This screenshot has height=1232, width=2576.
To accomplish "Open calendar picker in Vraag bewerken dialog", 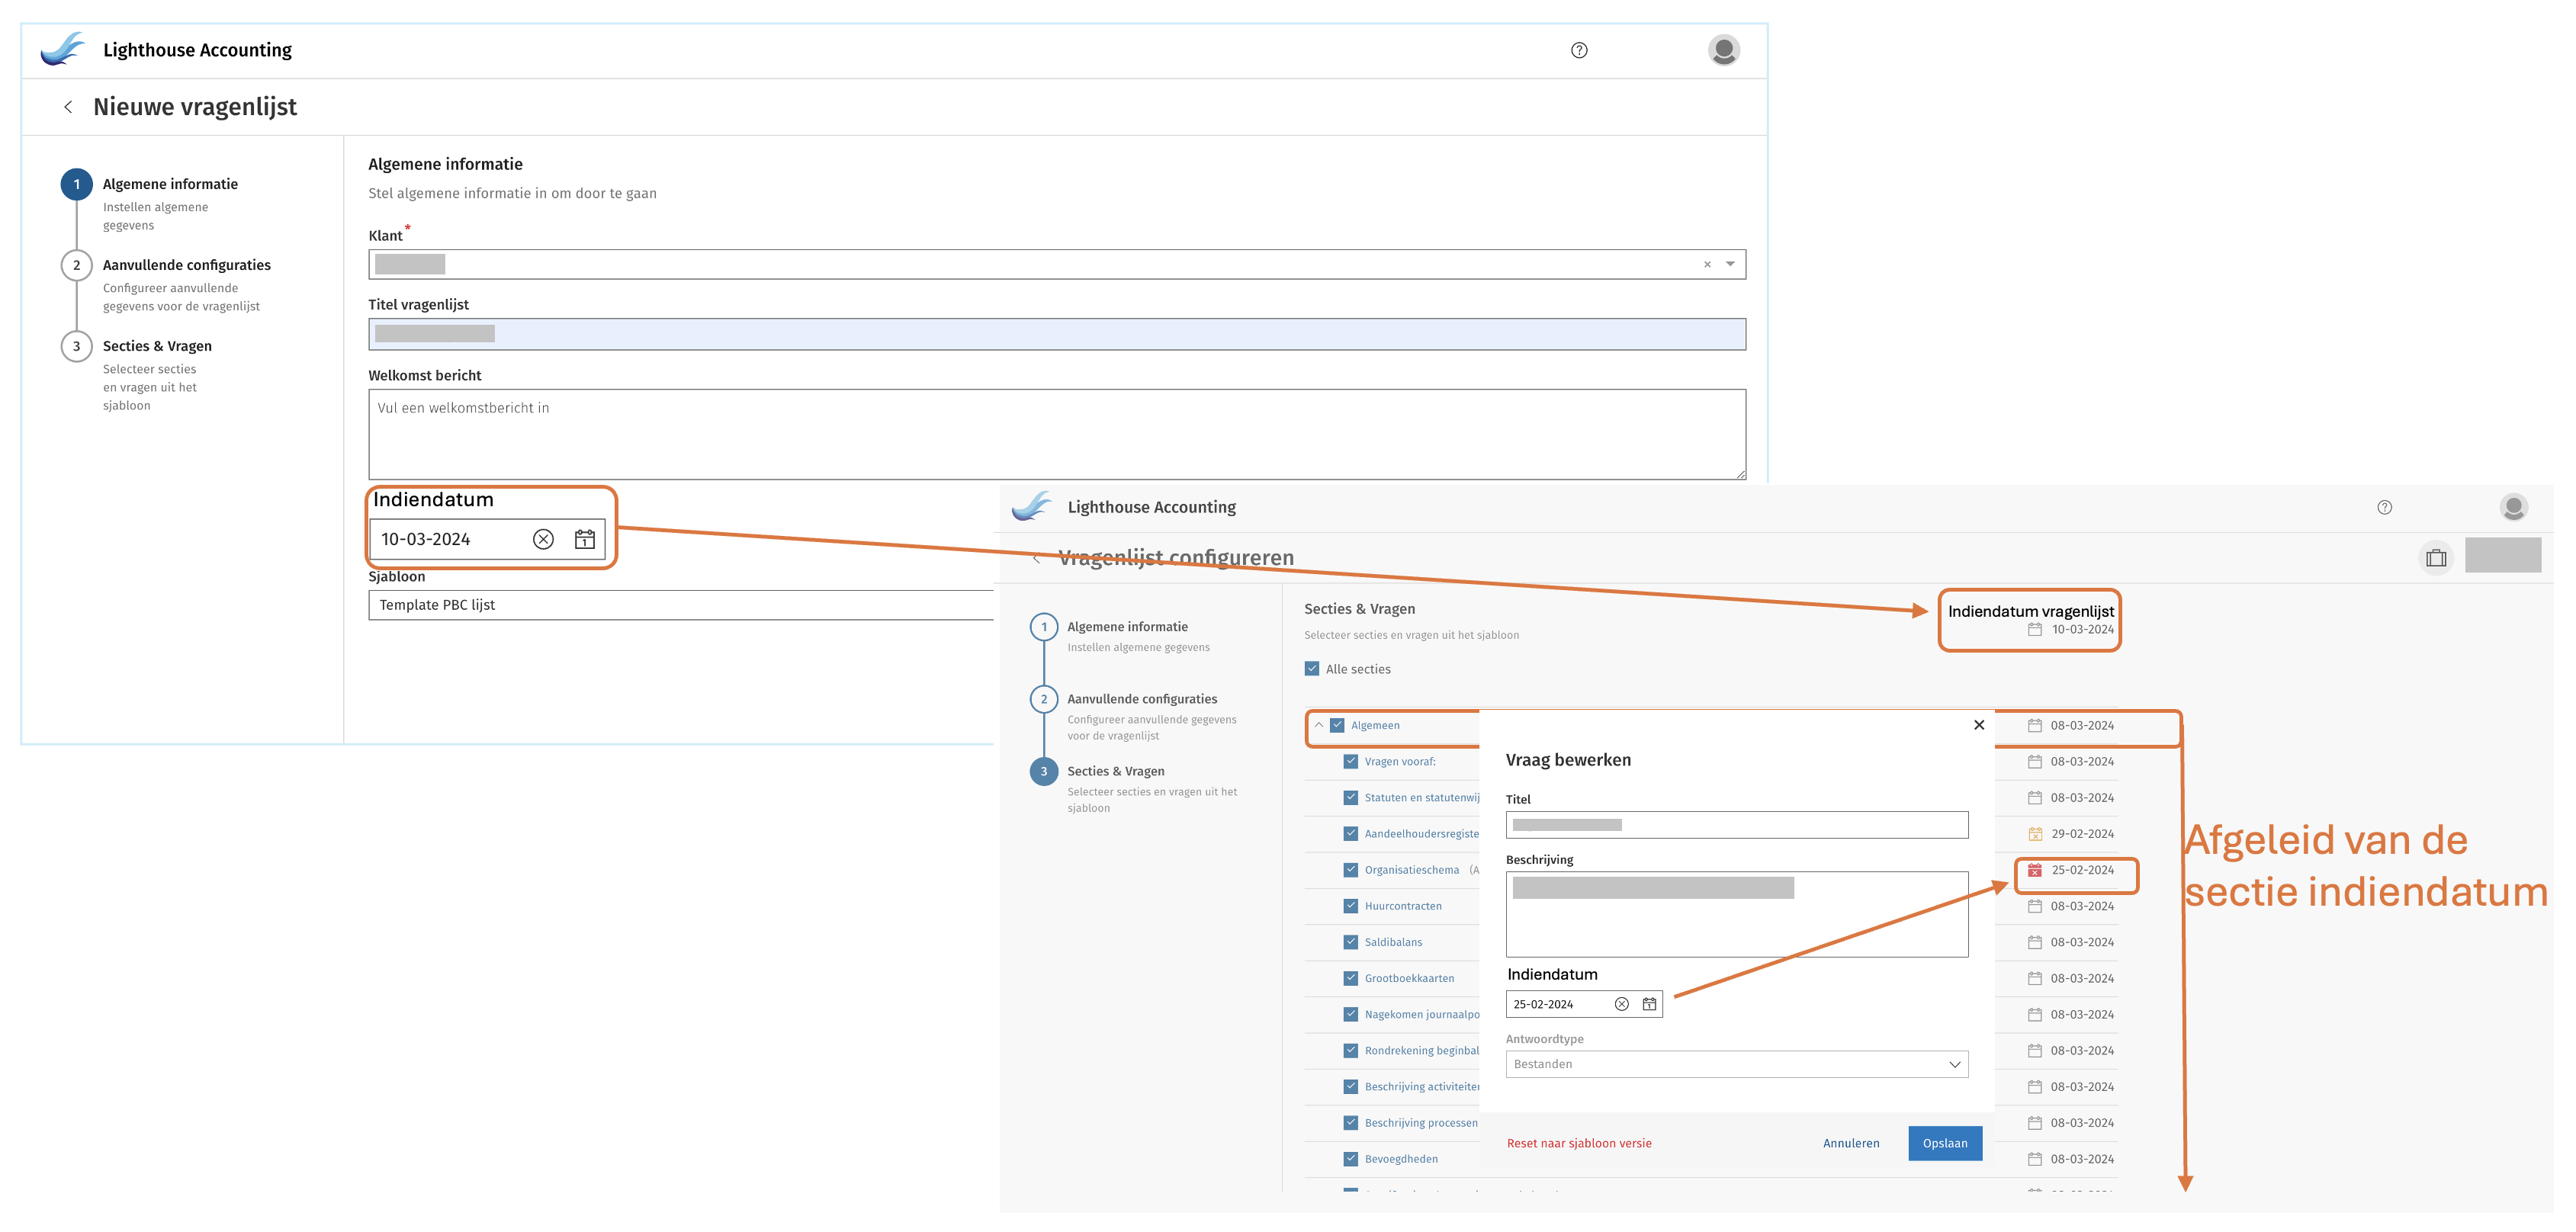I will tap(1649, 1004).
